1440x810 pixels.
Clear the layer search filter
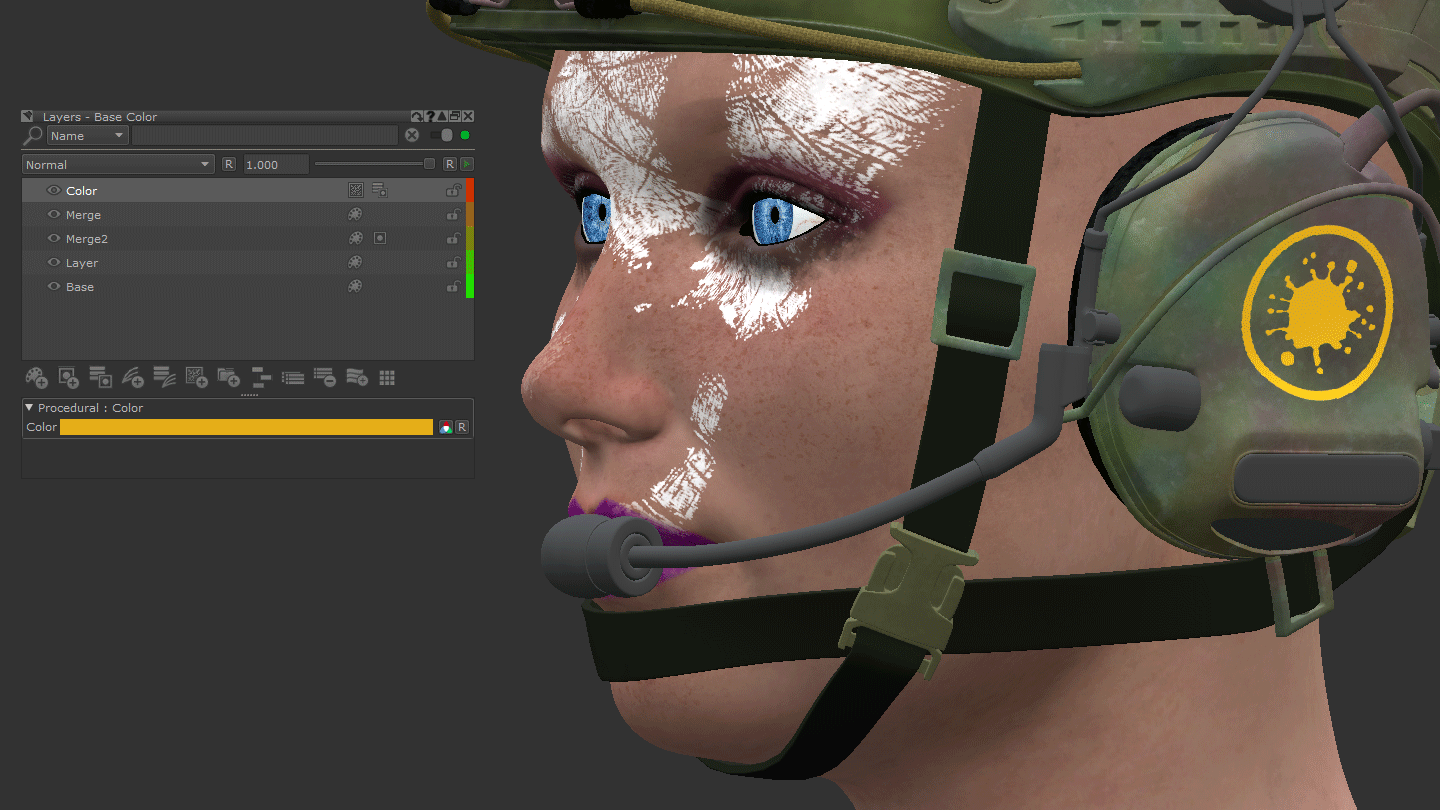point(412,136)
